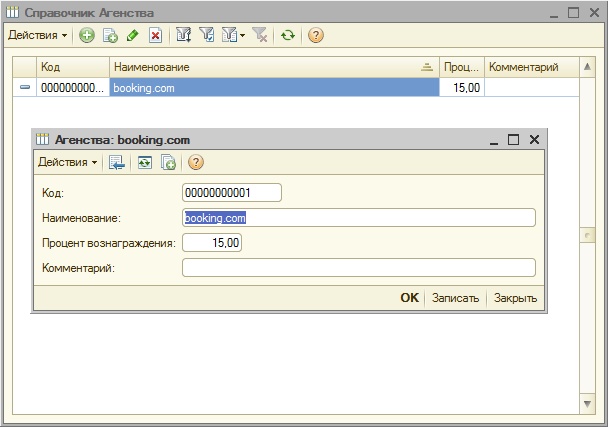
Task: Edit the current item with the green pencil icon
Action: pos(133,35)
